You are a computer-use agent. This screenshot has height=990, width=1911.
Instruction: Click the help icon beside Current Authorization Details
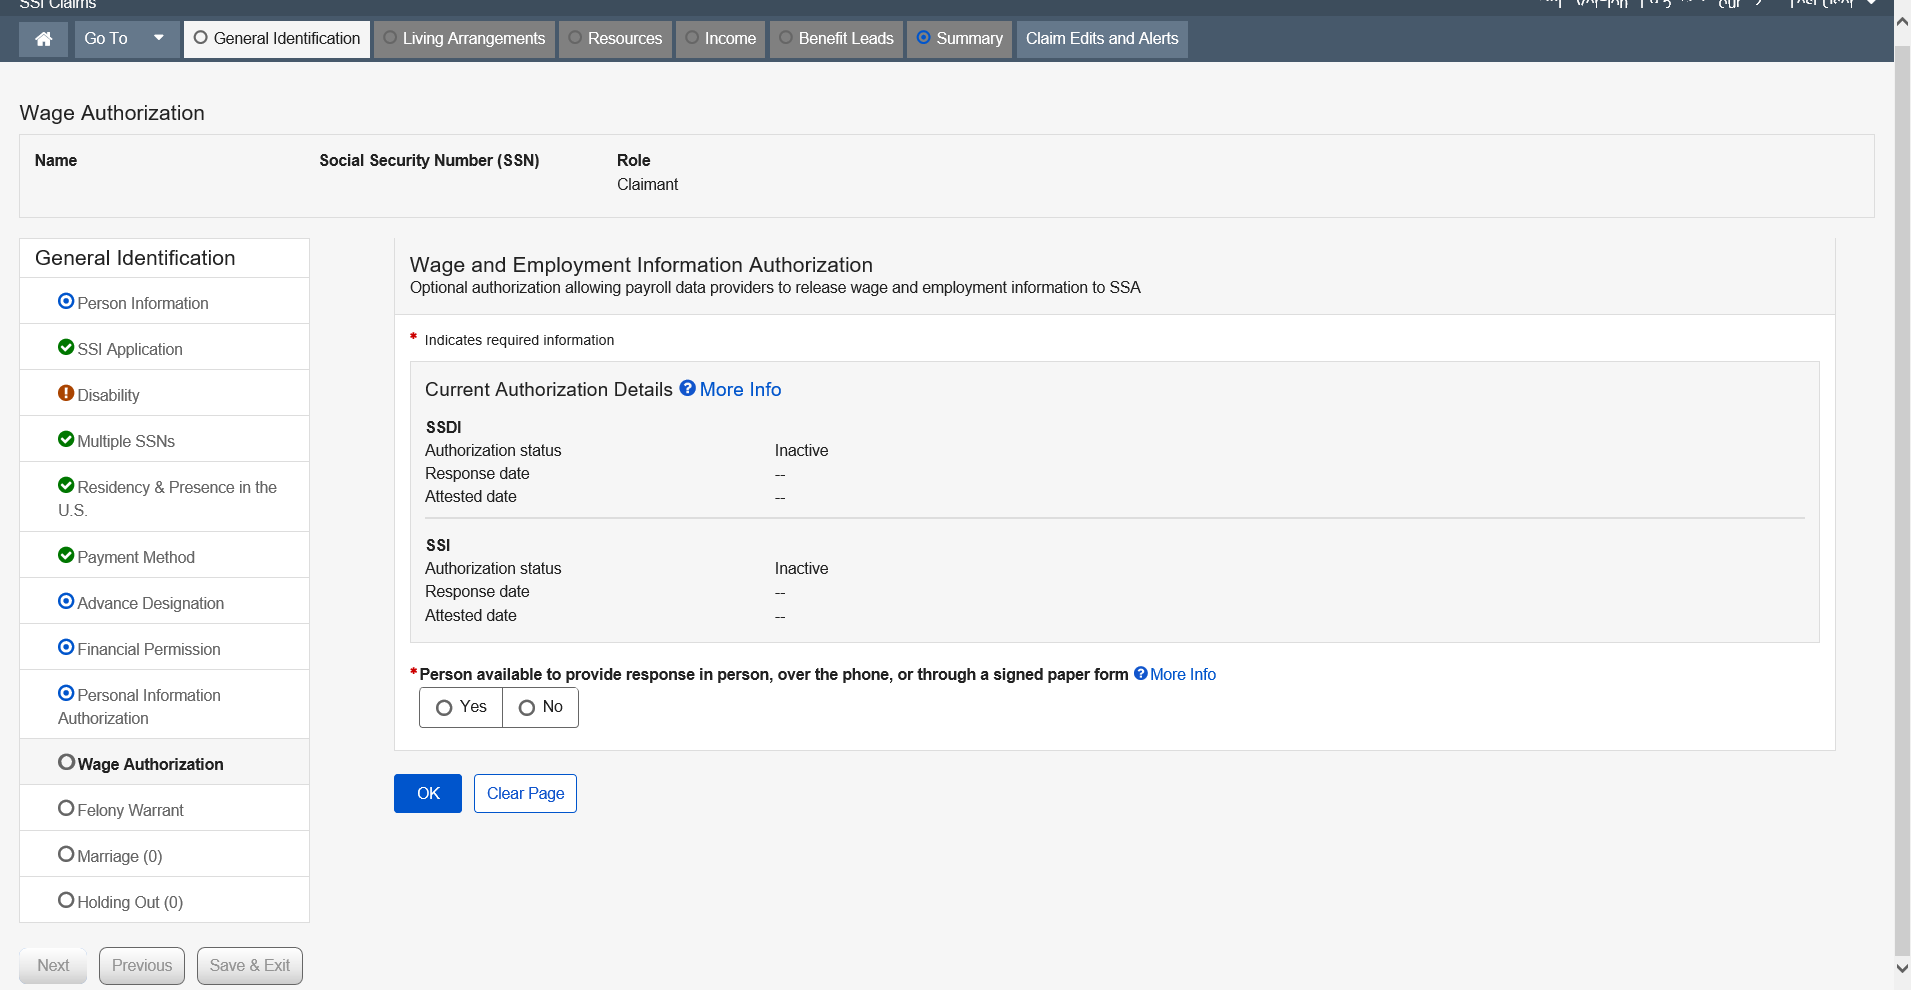click(x=688, y=389)
